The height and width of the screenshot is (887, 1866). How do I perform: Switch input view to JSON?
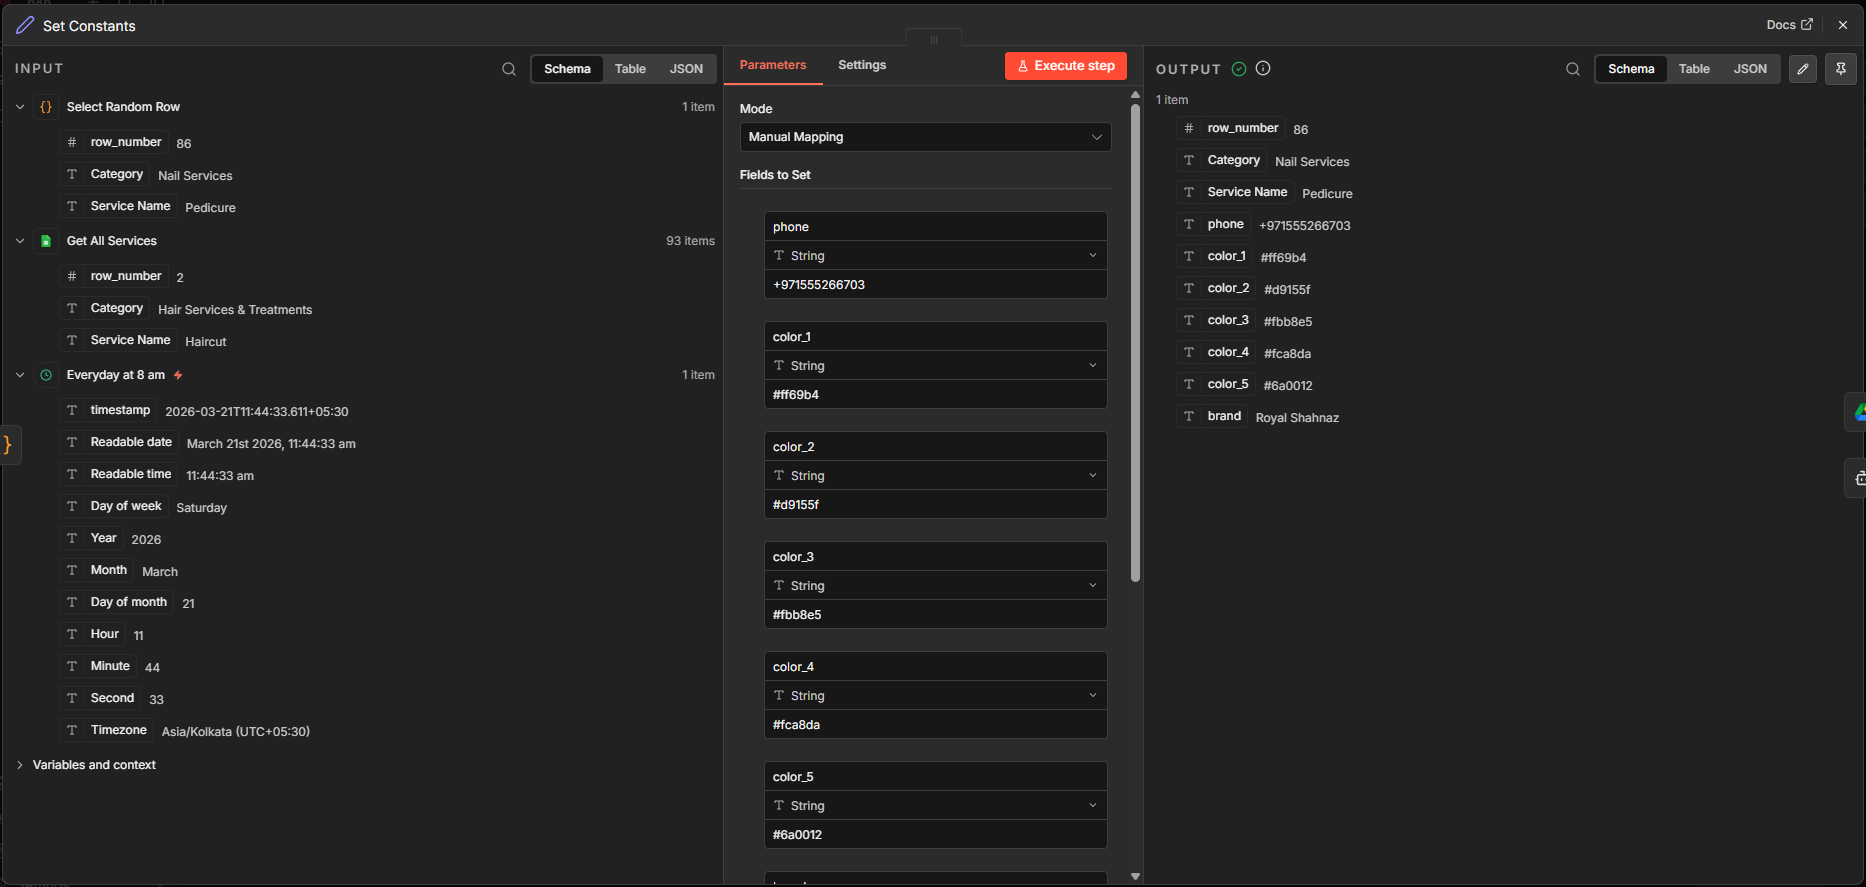[x=686, y=69]
